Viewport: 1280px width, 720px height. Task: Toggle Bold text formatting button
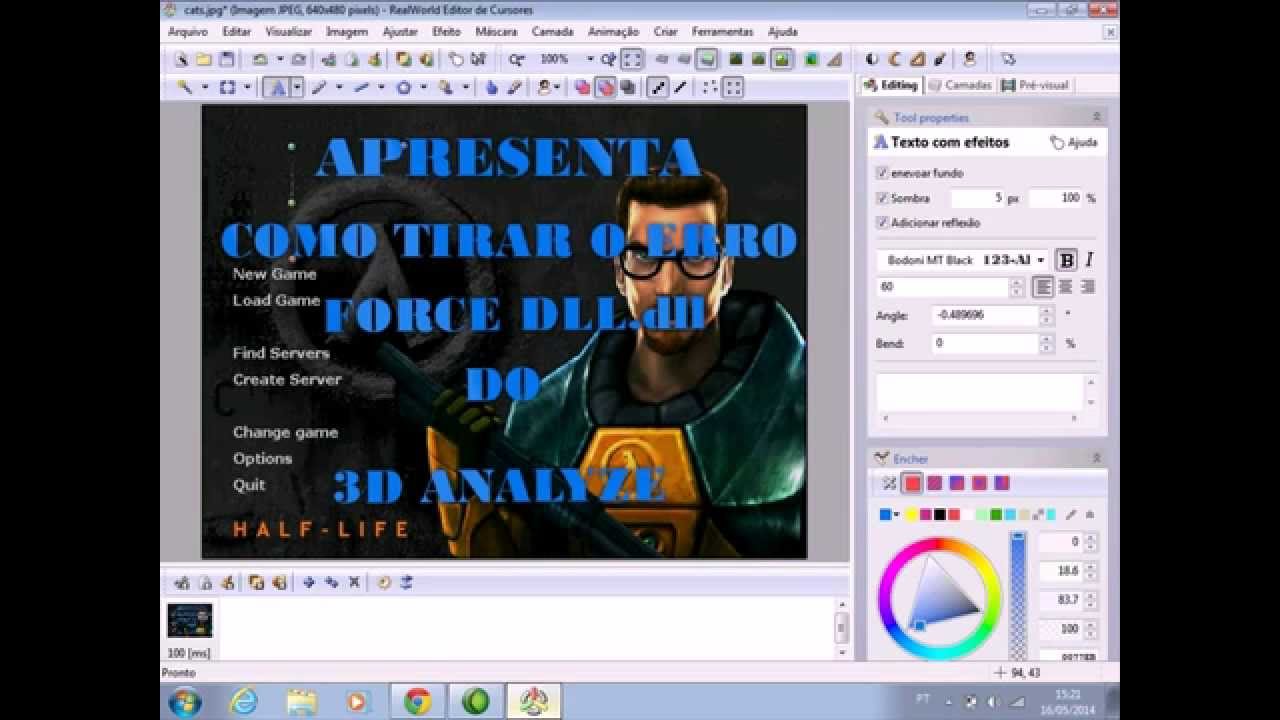1067,260
